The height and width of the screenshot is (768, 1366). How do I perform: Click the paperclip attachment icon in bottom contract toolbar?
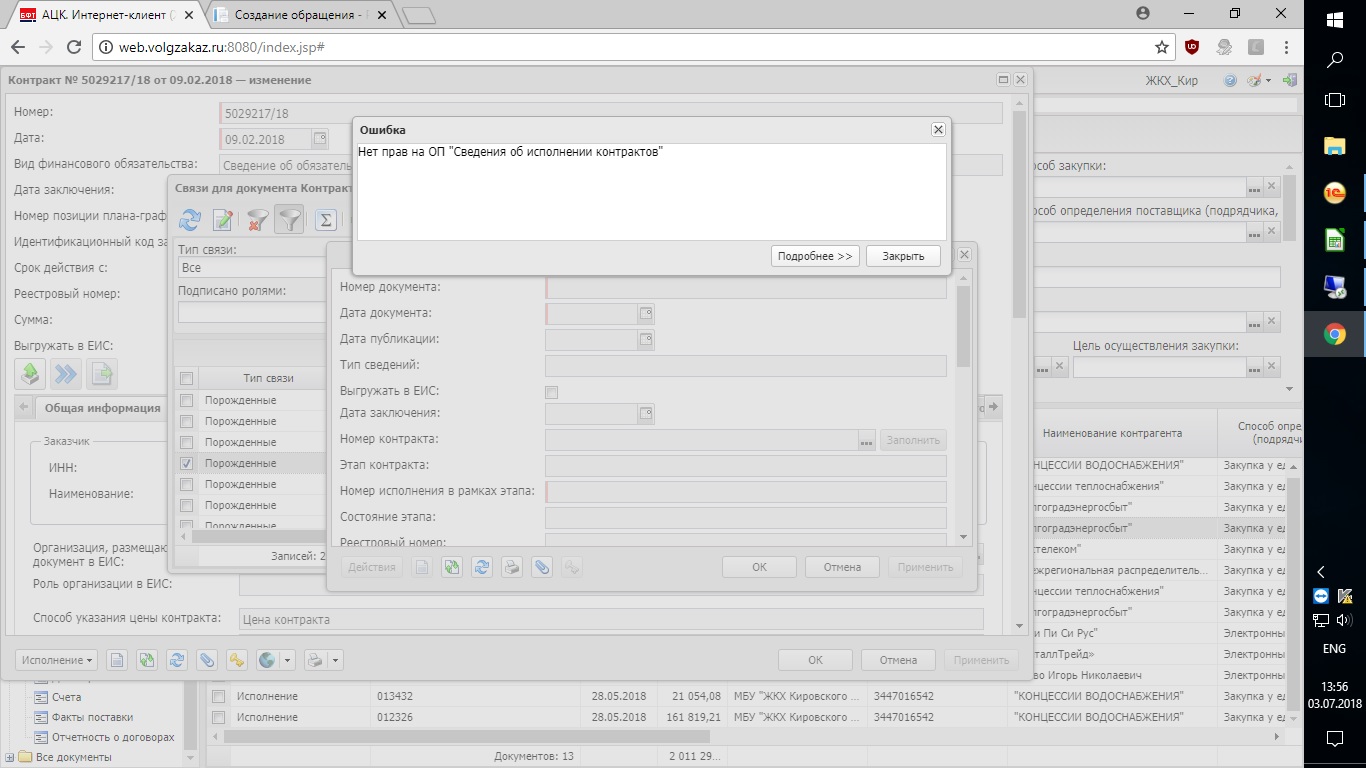[x=207, y=660]
